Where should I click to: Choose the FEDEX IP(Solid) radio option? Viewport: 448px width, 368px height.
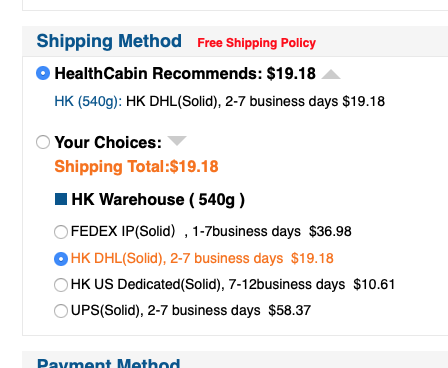coord(61,232)
